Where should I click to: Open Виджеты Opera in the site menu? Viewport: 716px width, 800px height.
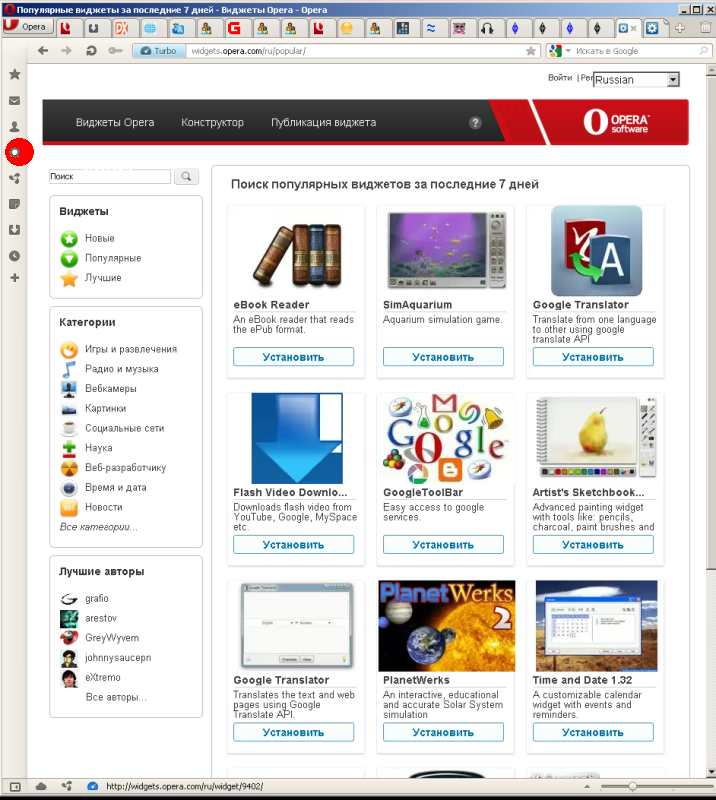point(115,122)
